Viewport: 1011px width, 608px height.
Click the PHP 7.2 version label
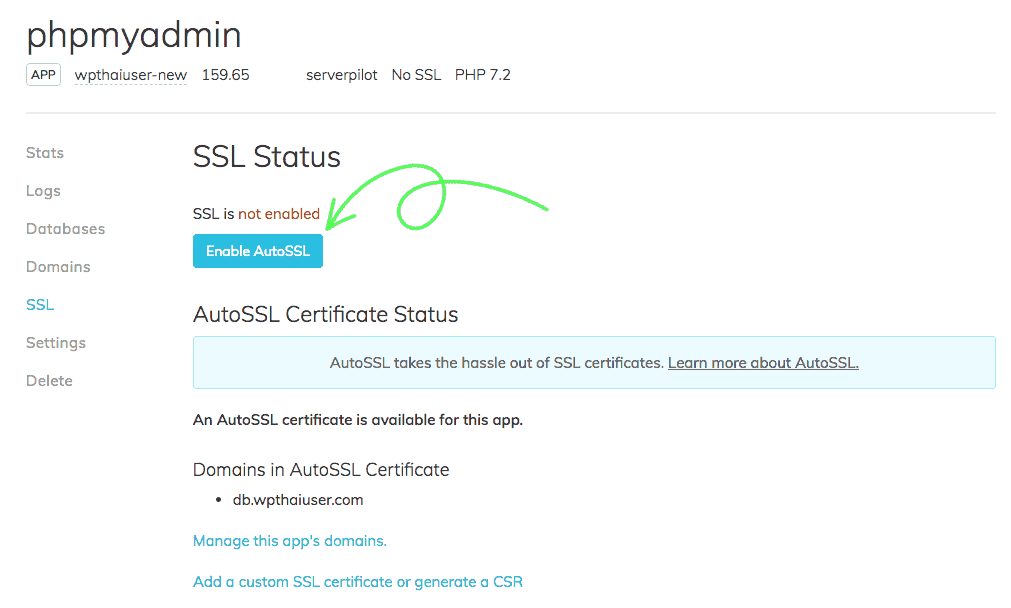[x=483, y=75]
